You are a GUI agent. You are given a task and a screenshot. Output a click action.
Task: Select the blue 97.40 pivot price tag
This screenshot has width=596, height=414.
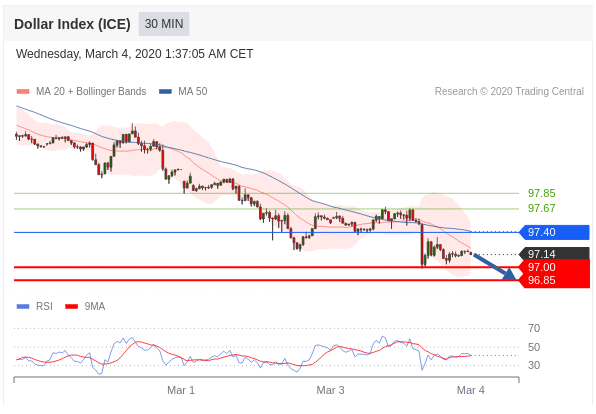555,232
